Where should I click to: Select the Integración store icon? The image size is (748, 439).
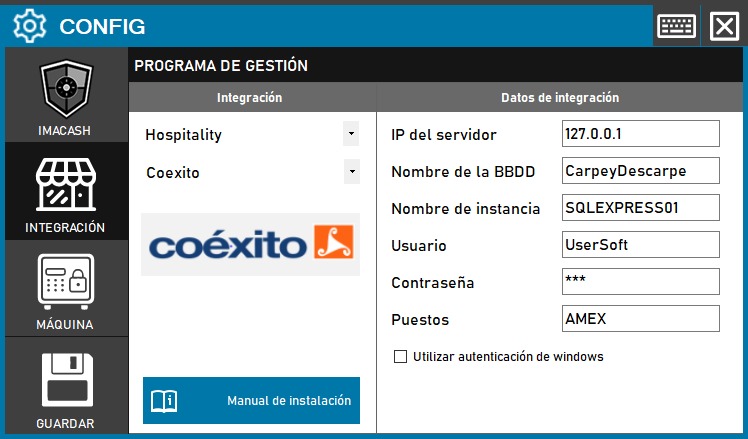[66, 187]
